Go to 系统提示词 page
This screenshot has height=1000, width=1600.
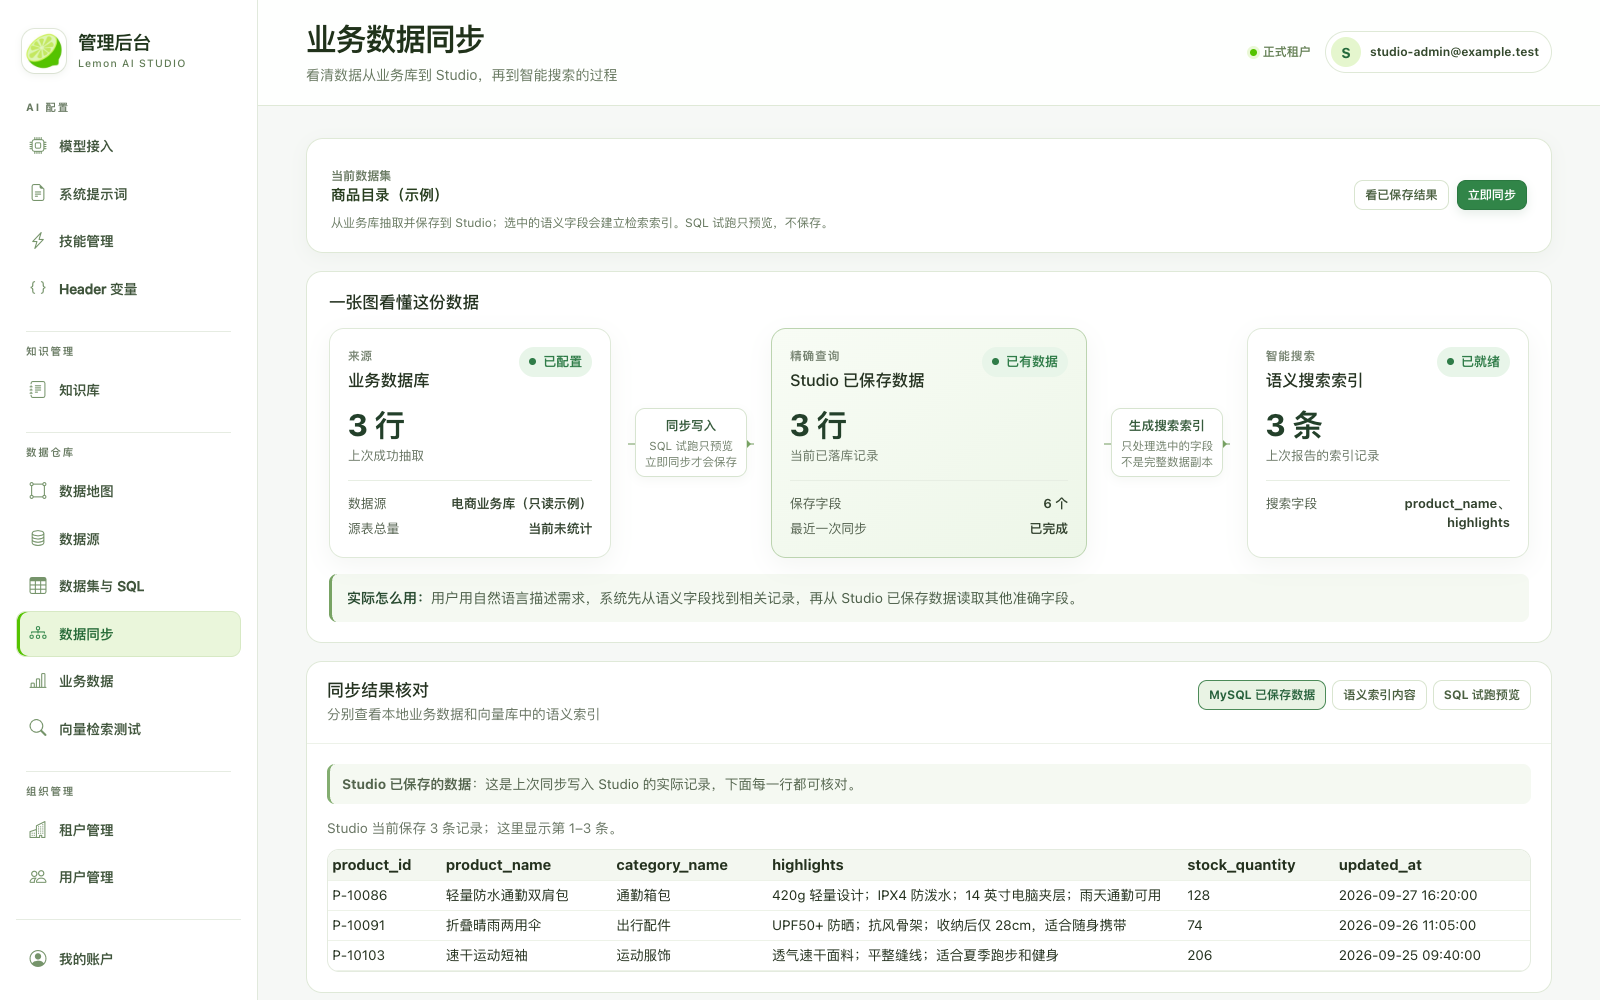[129, 194]
